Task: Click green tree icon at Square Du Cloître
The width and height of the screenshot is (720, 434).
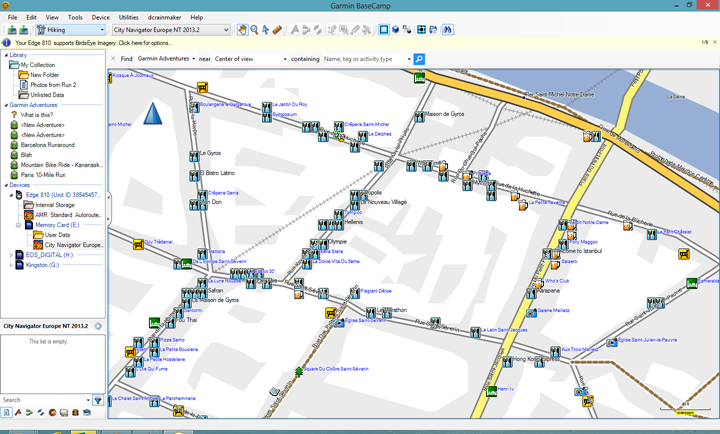Action: pyautogui.click(x=299, y=371)
